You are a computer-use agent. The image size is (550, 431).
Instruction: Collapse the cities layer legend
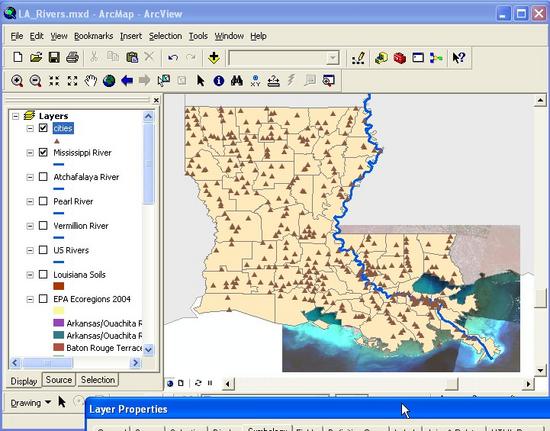30,128
